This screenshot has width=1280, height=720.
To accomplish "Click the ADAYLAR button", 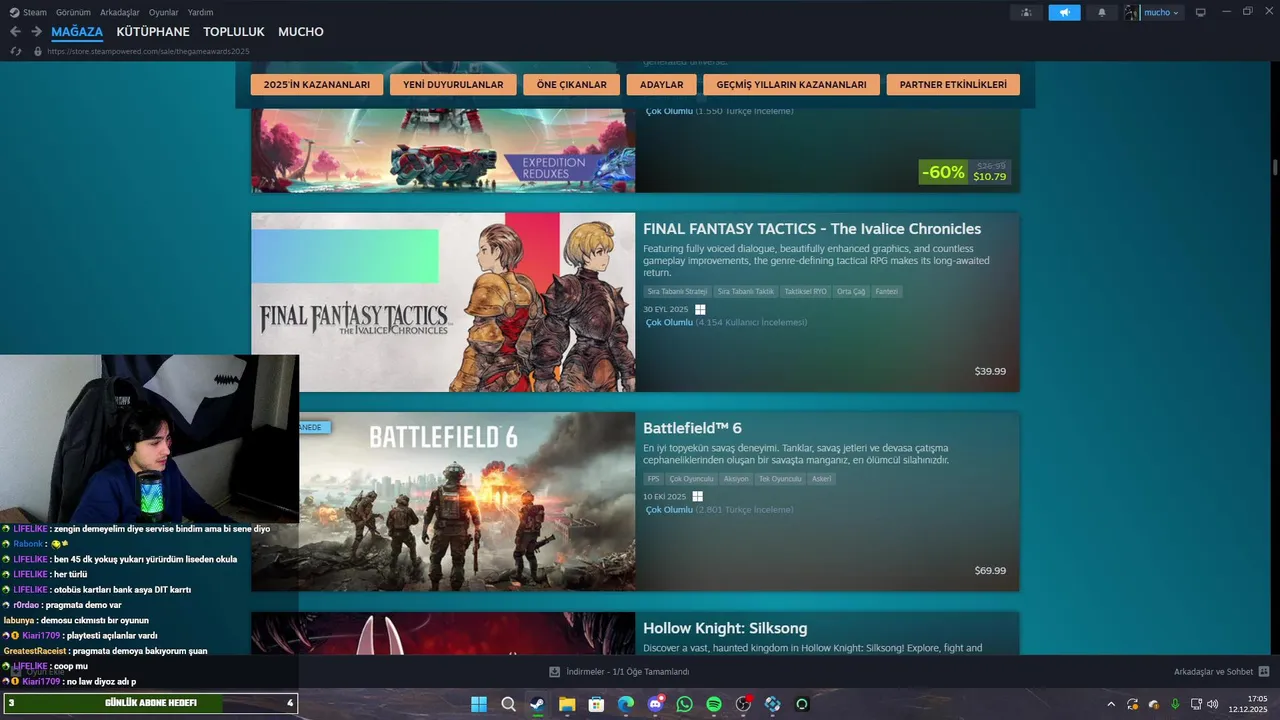I will (x=662, y=85).
